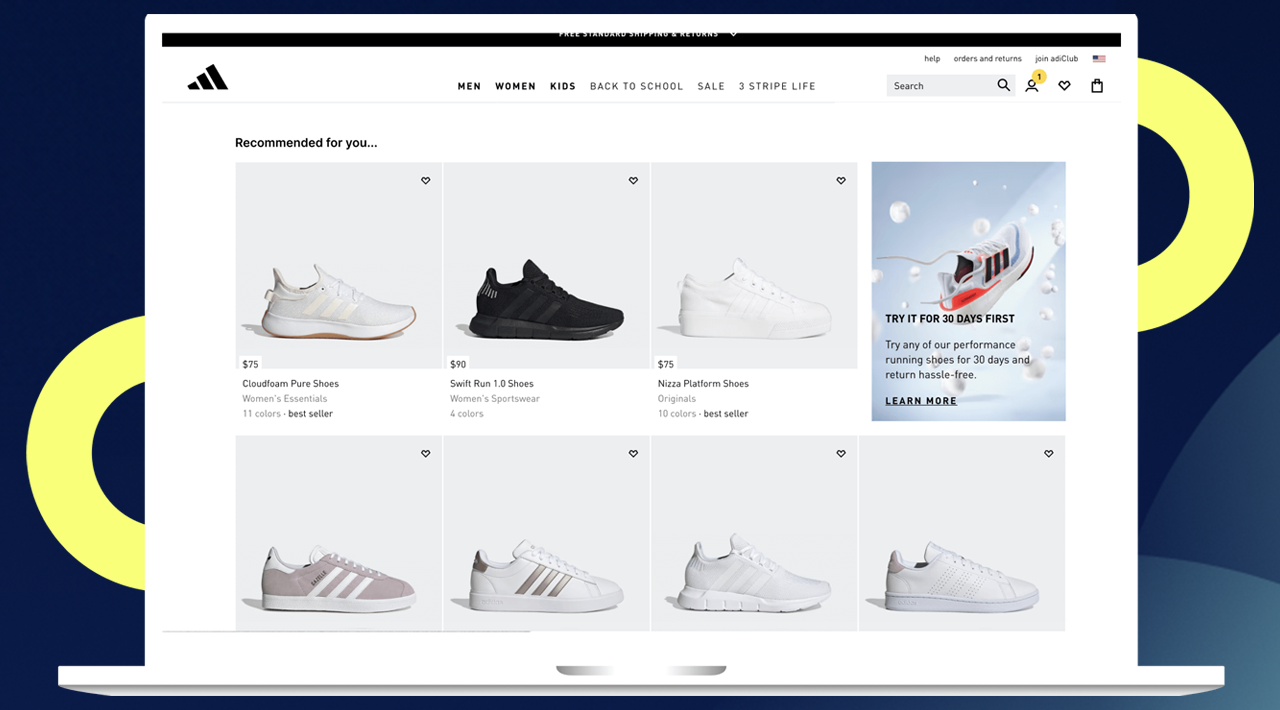Viewport: 1280px width, 710px height.
Task: Click the $90 price tag
Action: (x=458, y=364)
